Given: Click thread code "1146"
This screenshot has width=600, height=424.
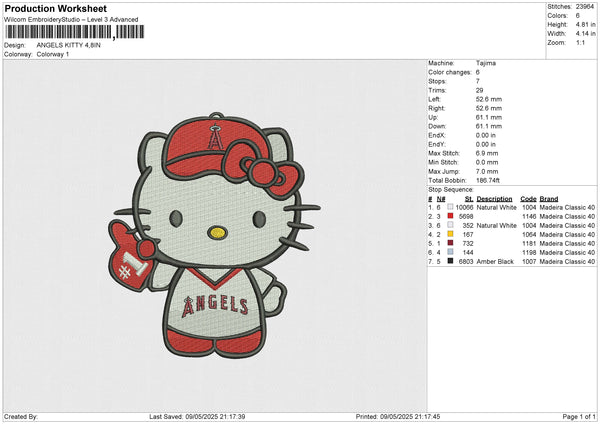Looking at the screenshot, I should tap(529, 217).
